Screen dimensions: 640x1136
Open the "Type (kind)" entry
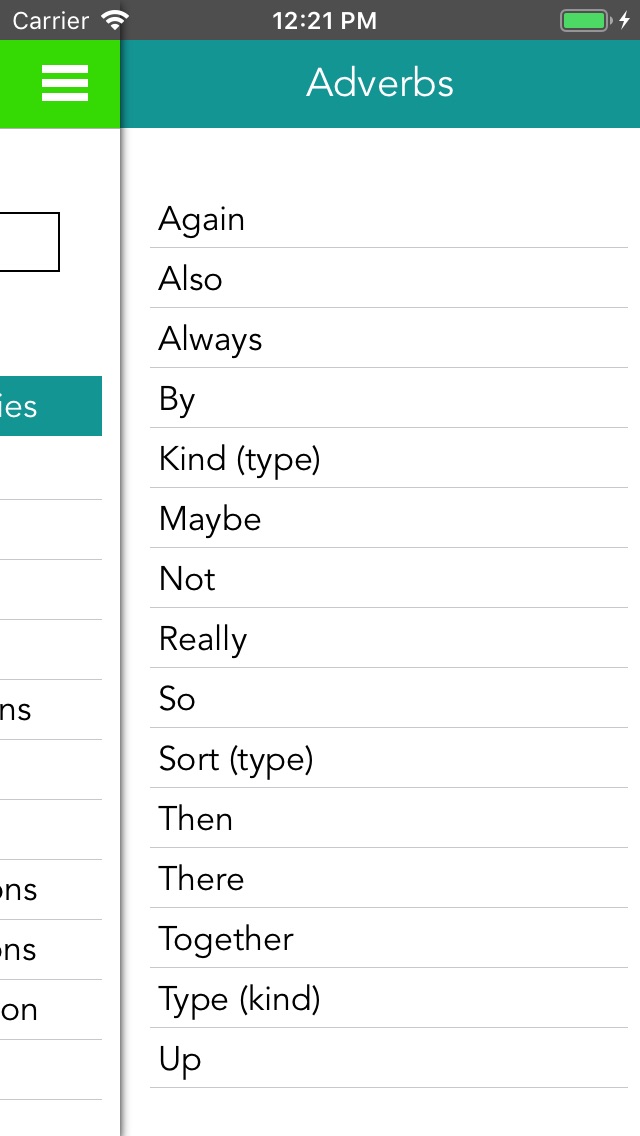[x=388, y=1000]
